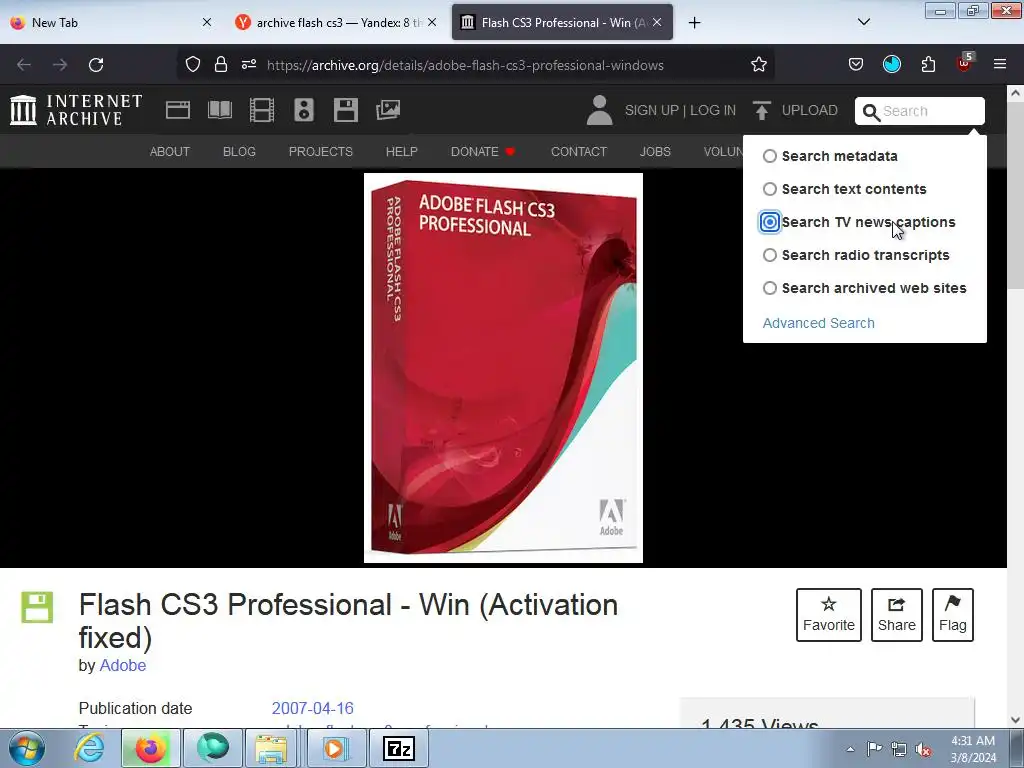Open the Adobe creator link
Screen dimensions: 1024x768
(x=123, y=665)
